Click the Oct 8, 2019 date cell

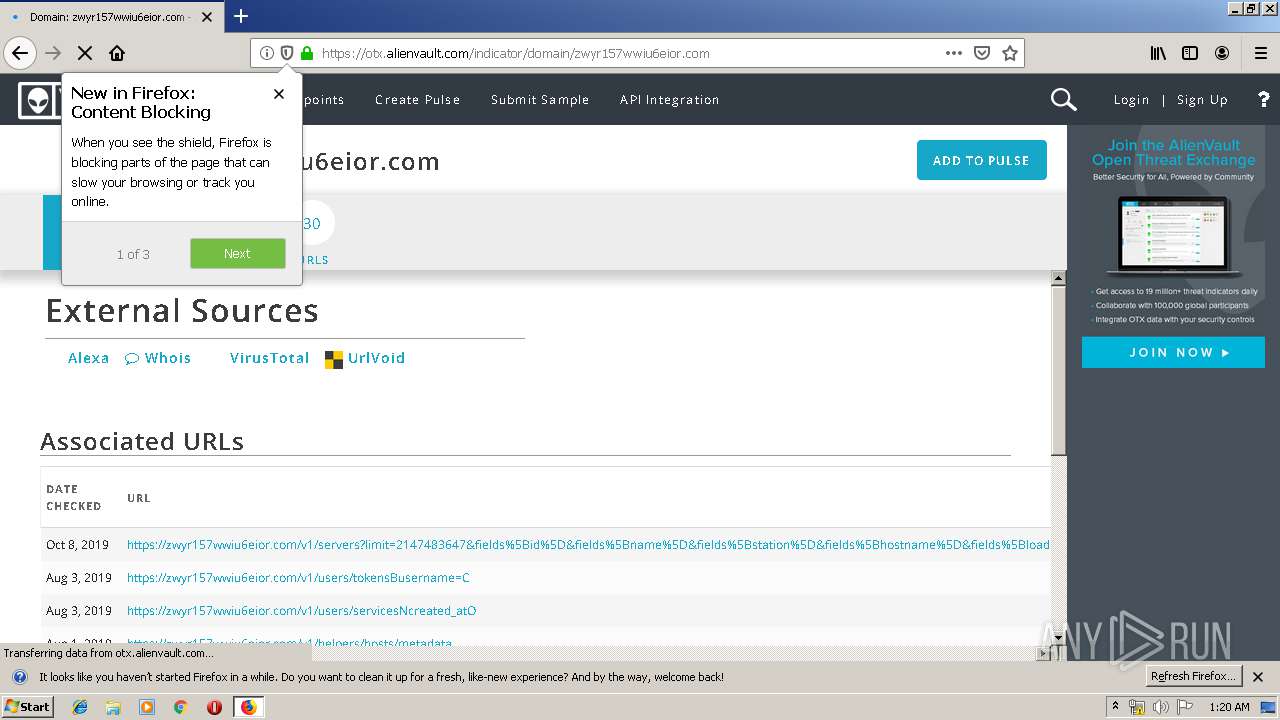click(78, 545)
